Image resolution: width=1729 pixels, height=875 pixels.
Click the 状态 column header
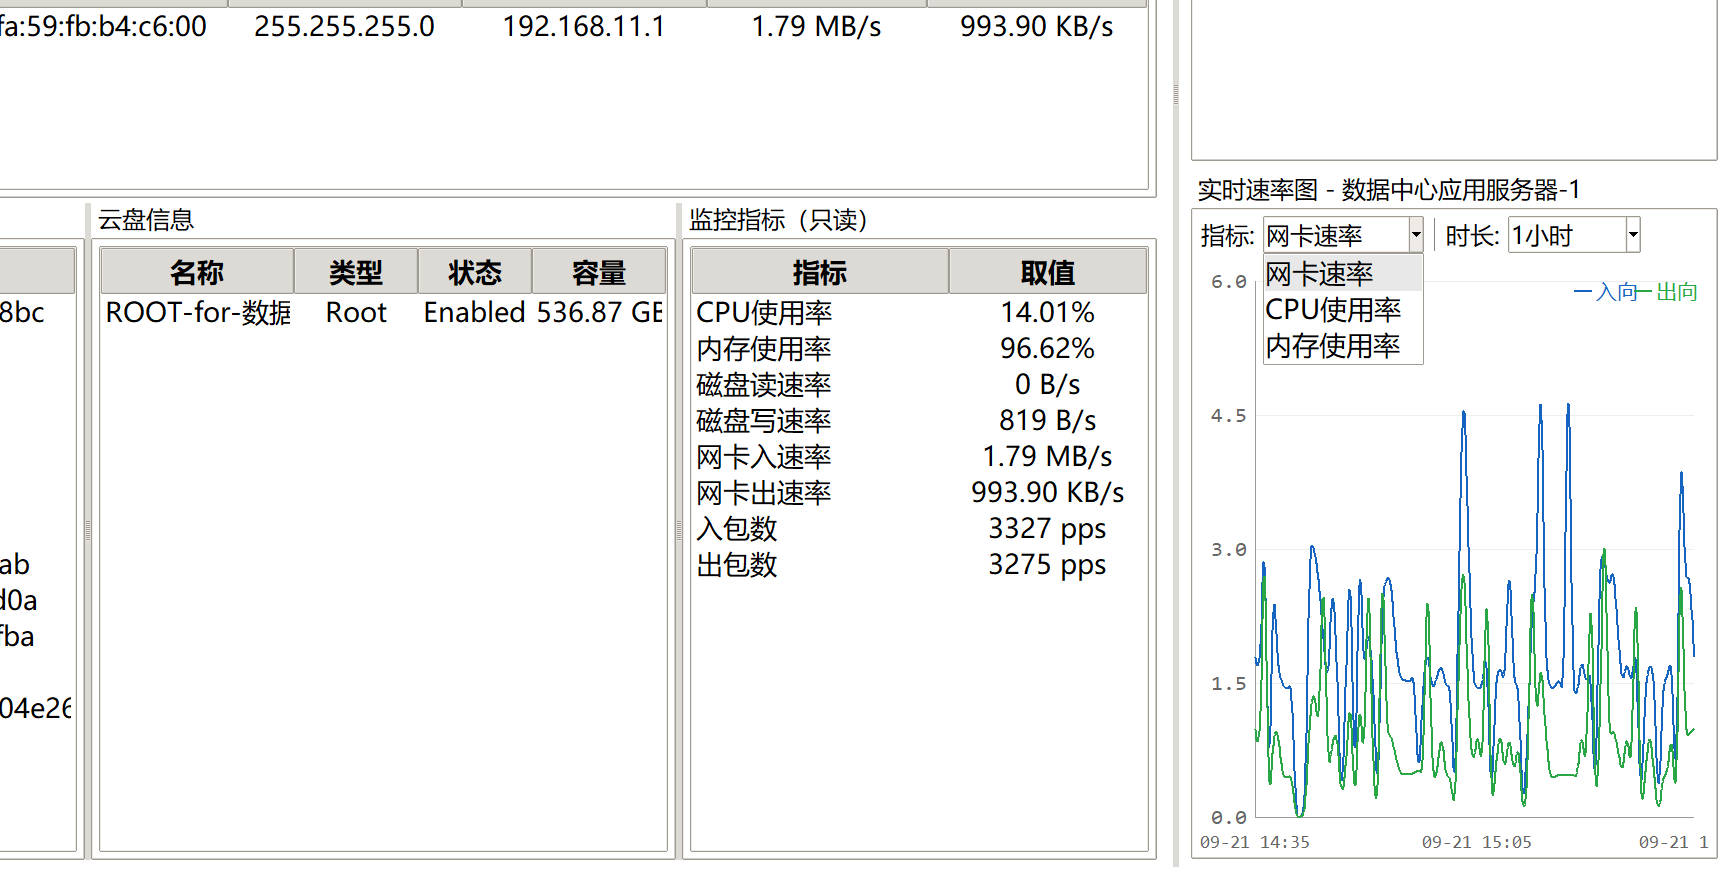coord(475,272)
